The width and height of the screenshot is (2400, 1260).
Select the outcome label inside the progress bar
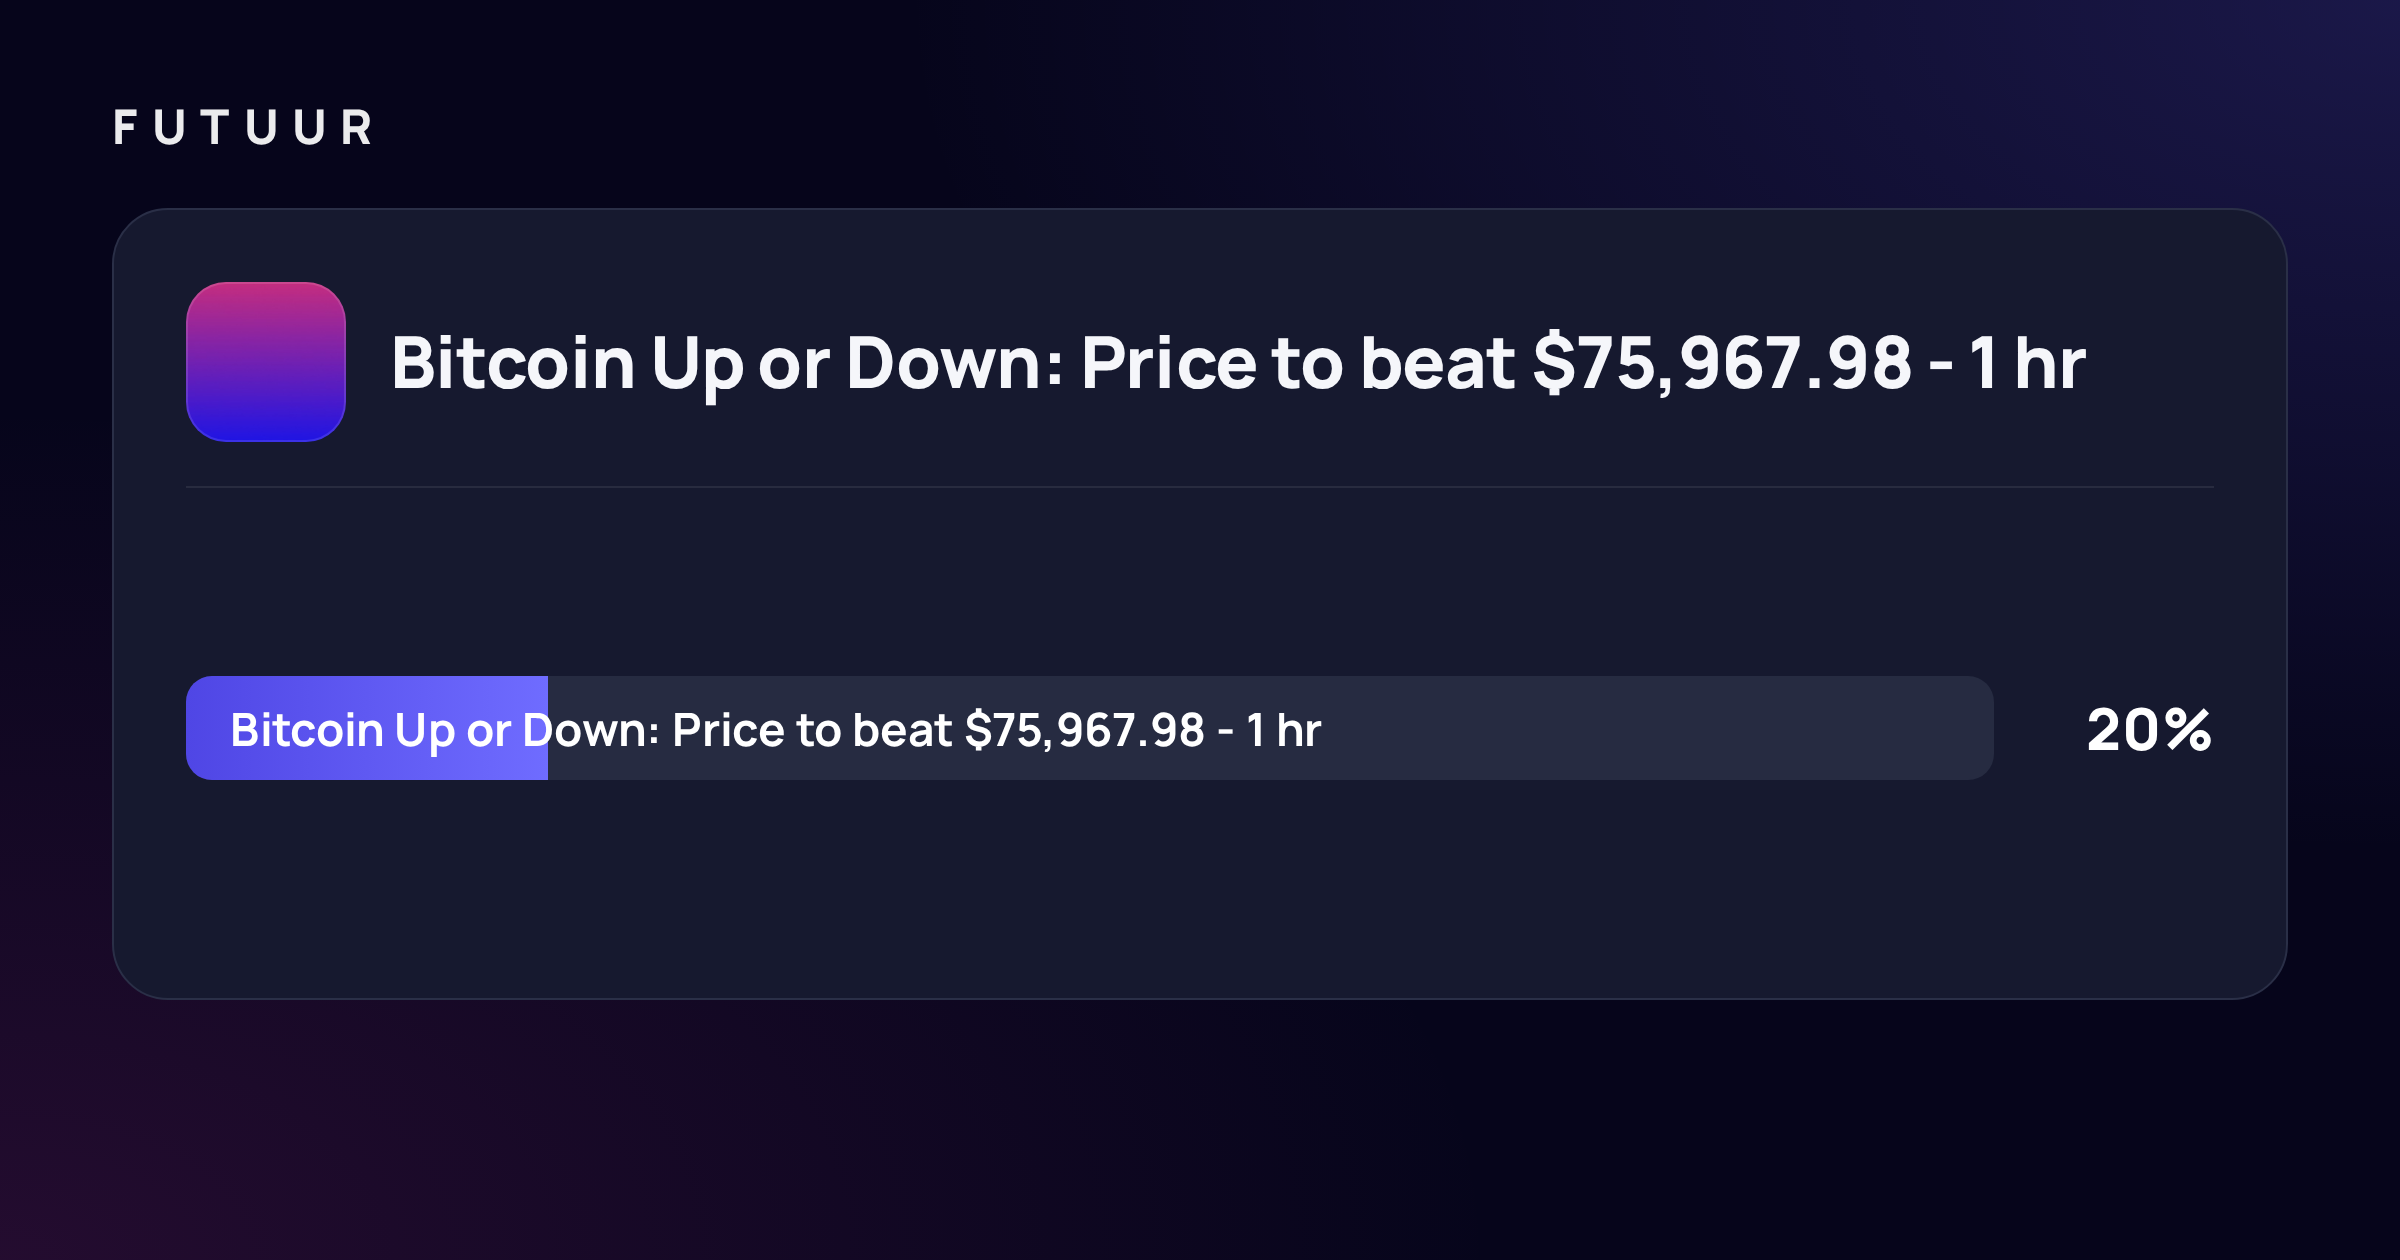(x=776, y=730)
